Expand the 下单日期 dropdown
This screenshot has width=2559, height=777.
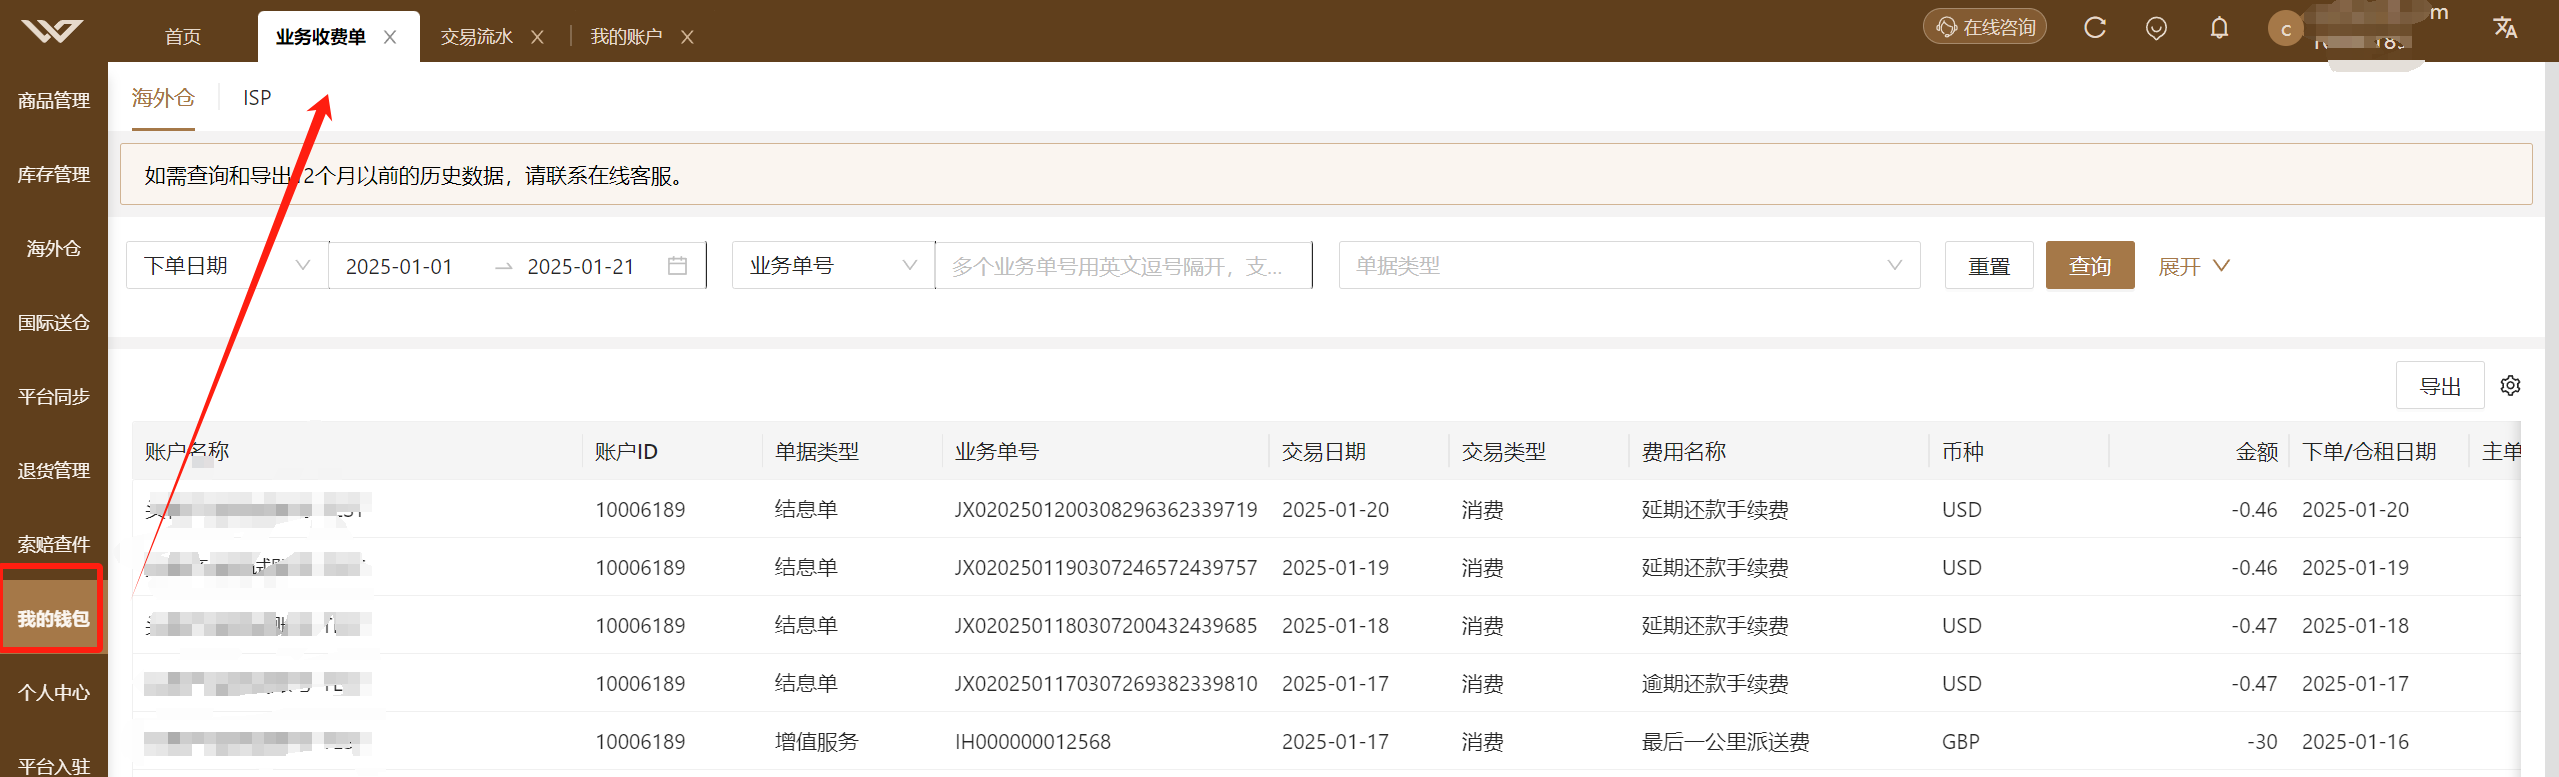pyautogui.click(x=227, y=266)
